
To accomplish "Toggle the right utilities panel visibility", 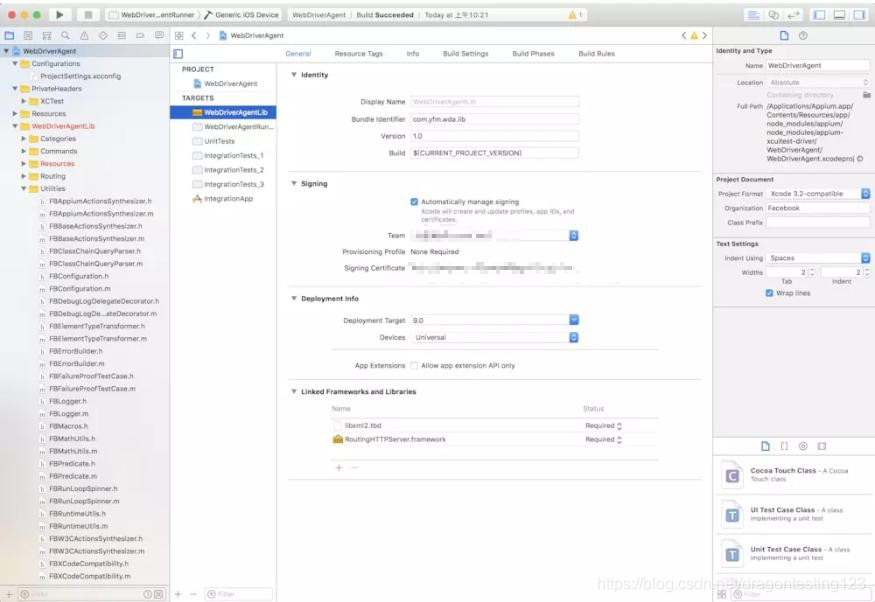I will click(x=859, y=15).
